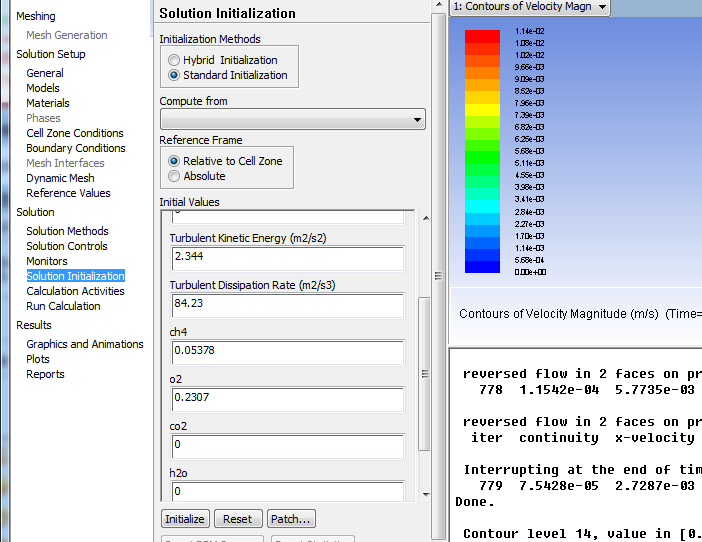The width and height of the screenshot is (702, 542).
Task: Click the Turbulent Dissipation Rate input field
Action: 286,305
